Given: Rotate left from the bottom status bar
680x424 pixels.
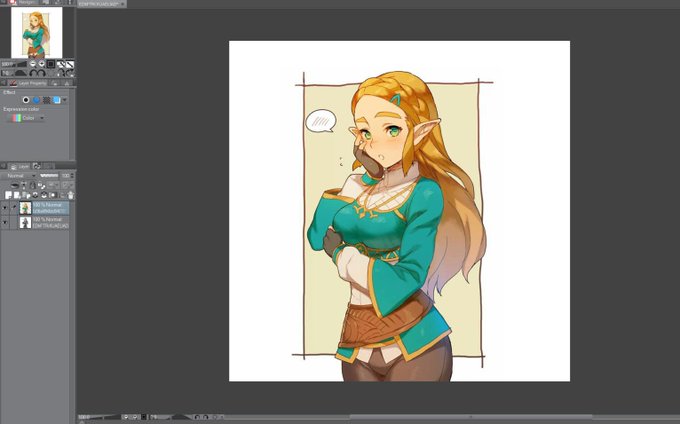Looking at the screenshot, I should (x=197, y=417).
